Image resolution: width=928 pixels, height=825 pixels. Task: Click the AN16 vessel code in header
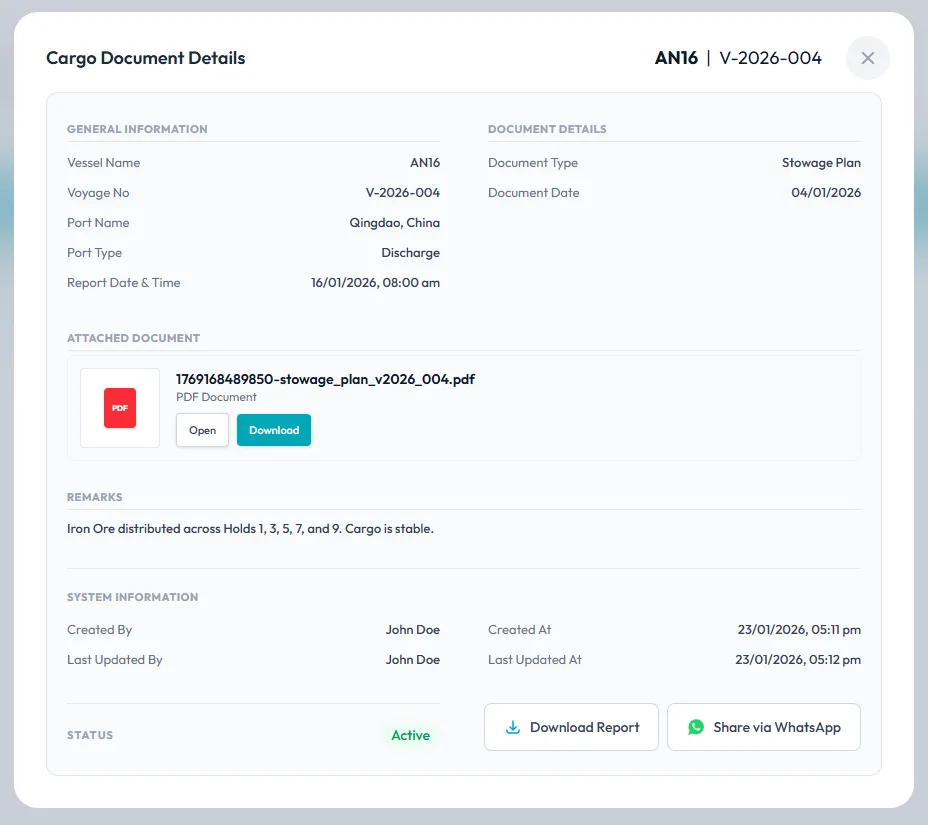point(676,58)
